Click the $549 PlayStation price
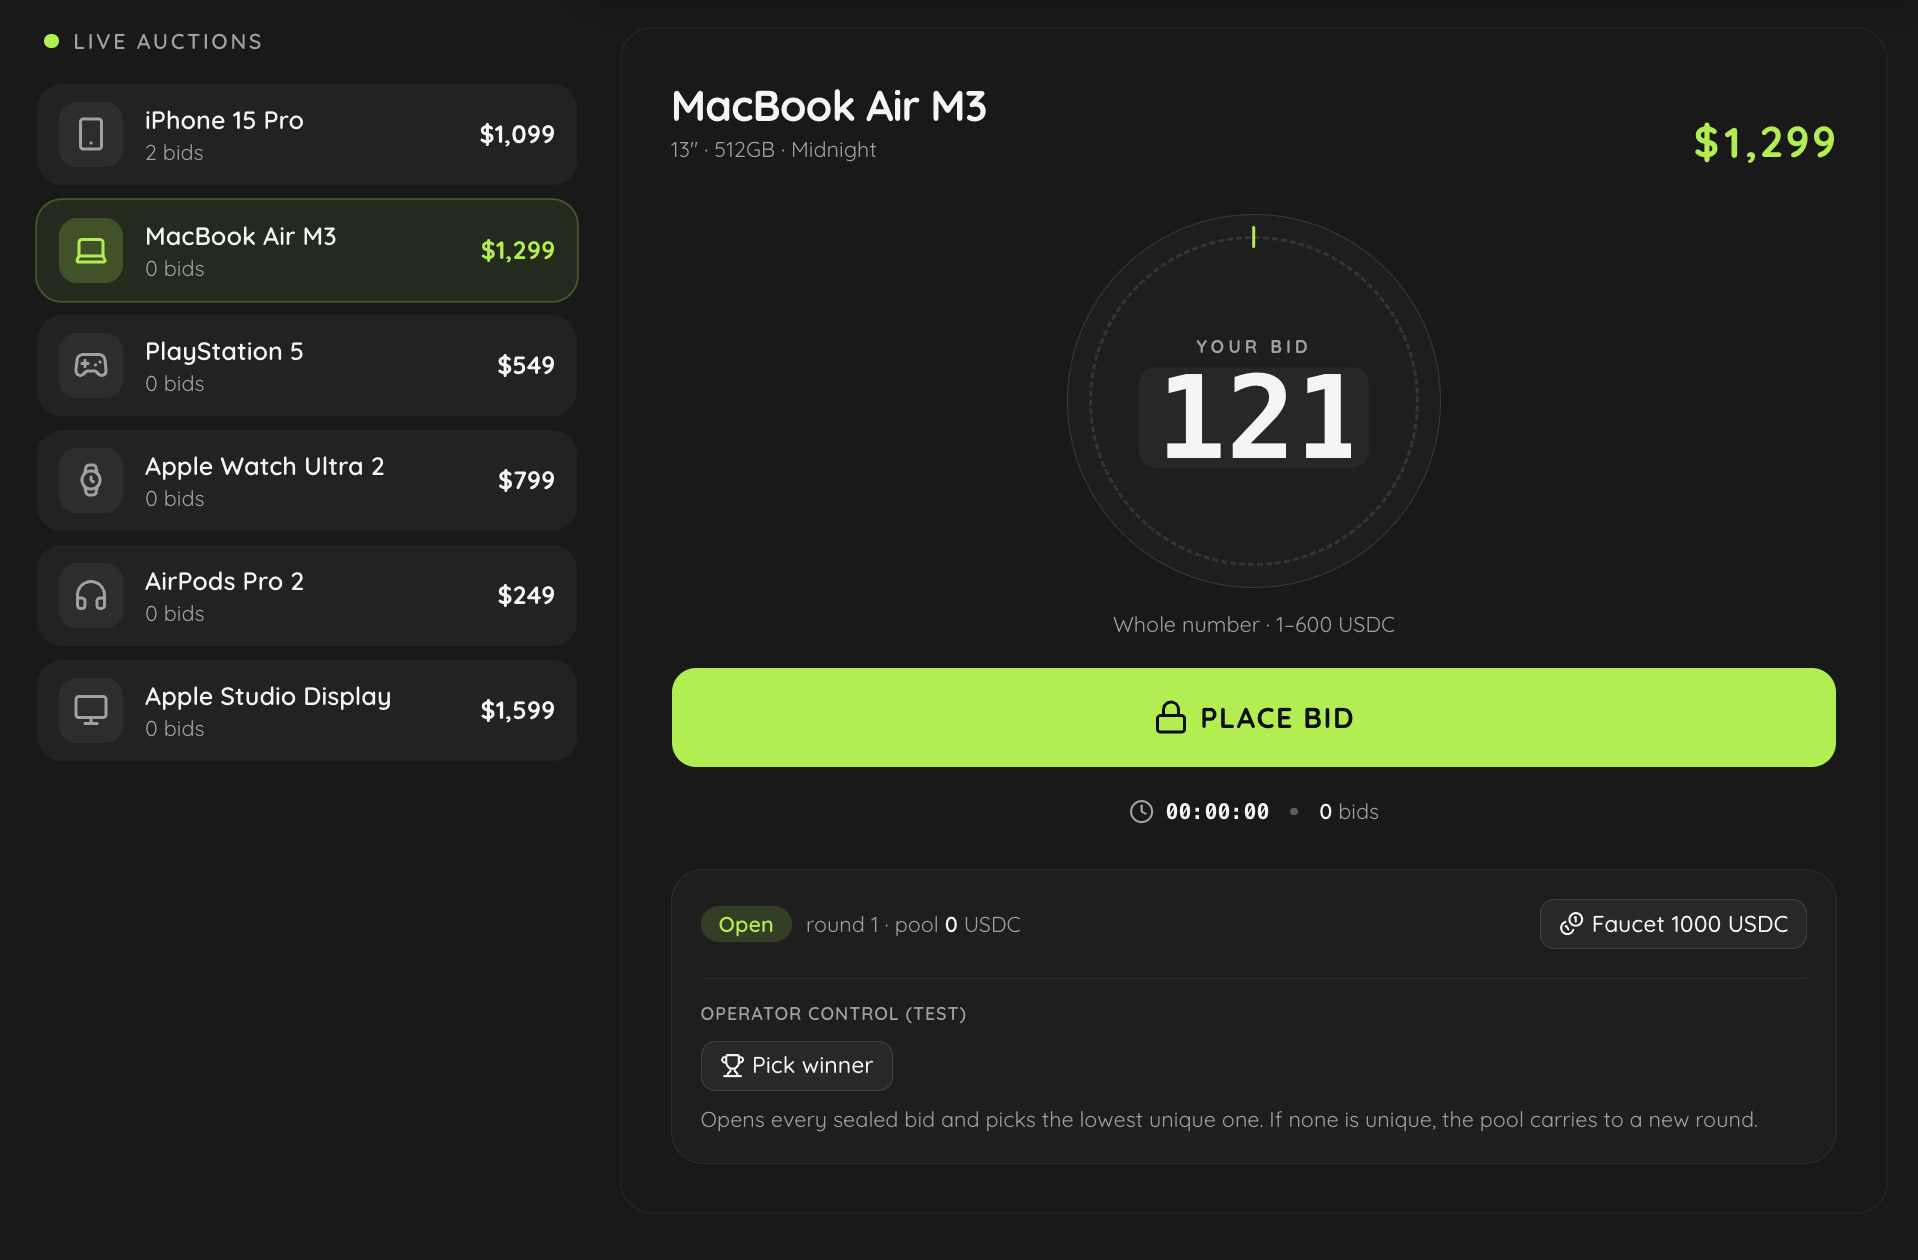 (x=526, y=365)
